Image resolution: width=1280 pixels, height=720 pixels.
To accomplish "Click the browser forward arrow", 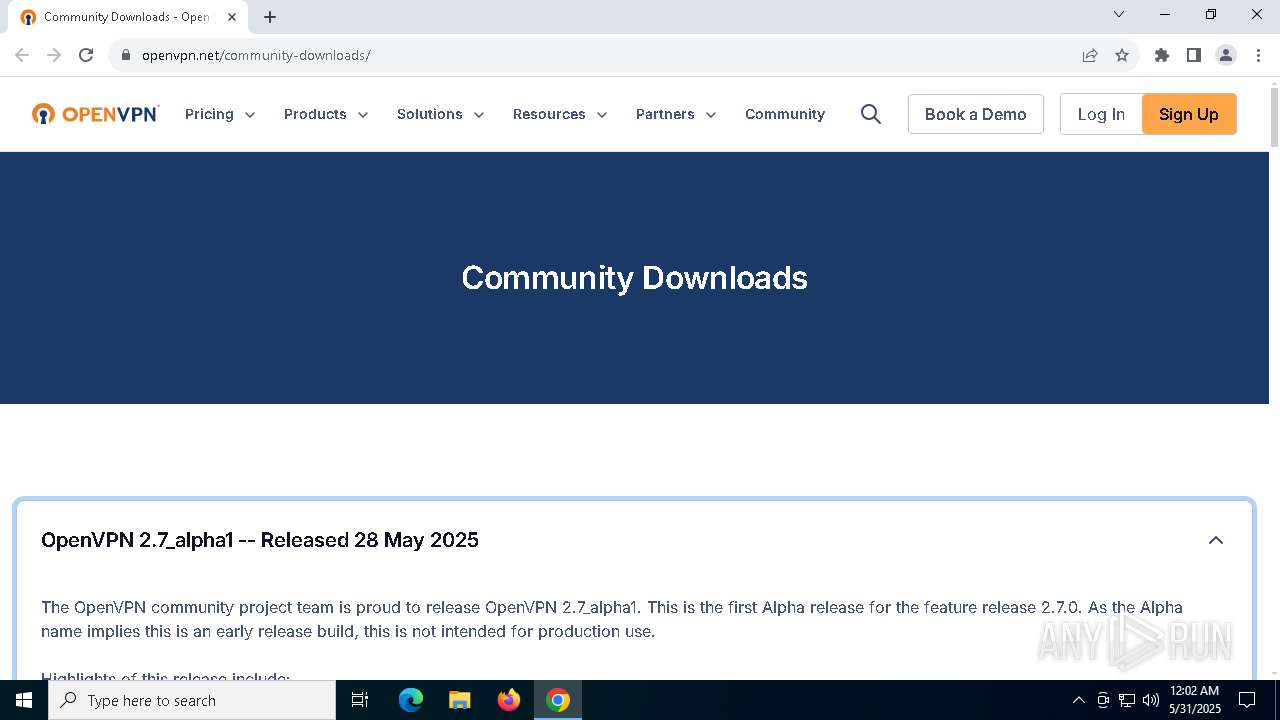I will click(x=54, y=55).
